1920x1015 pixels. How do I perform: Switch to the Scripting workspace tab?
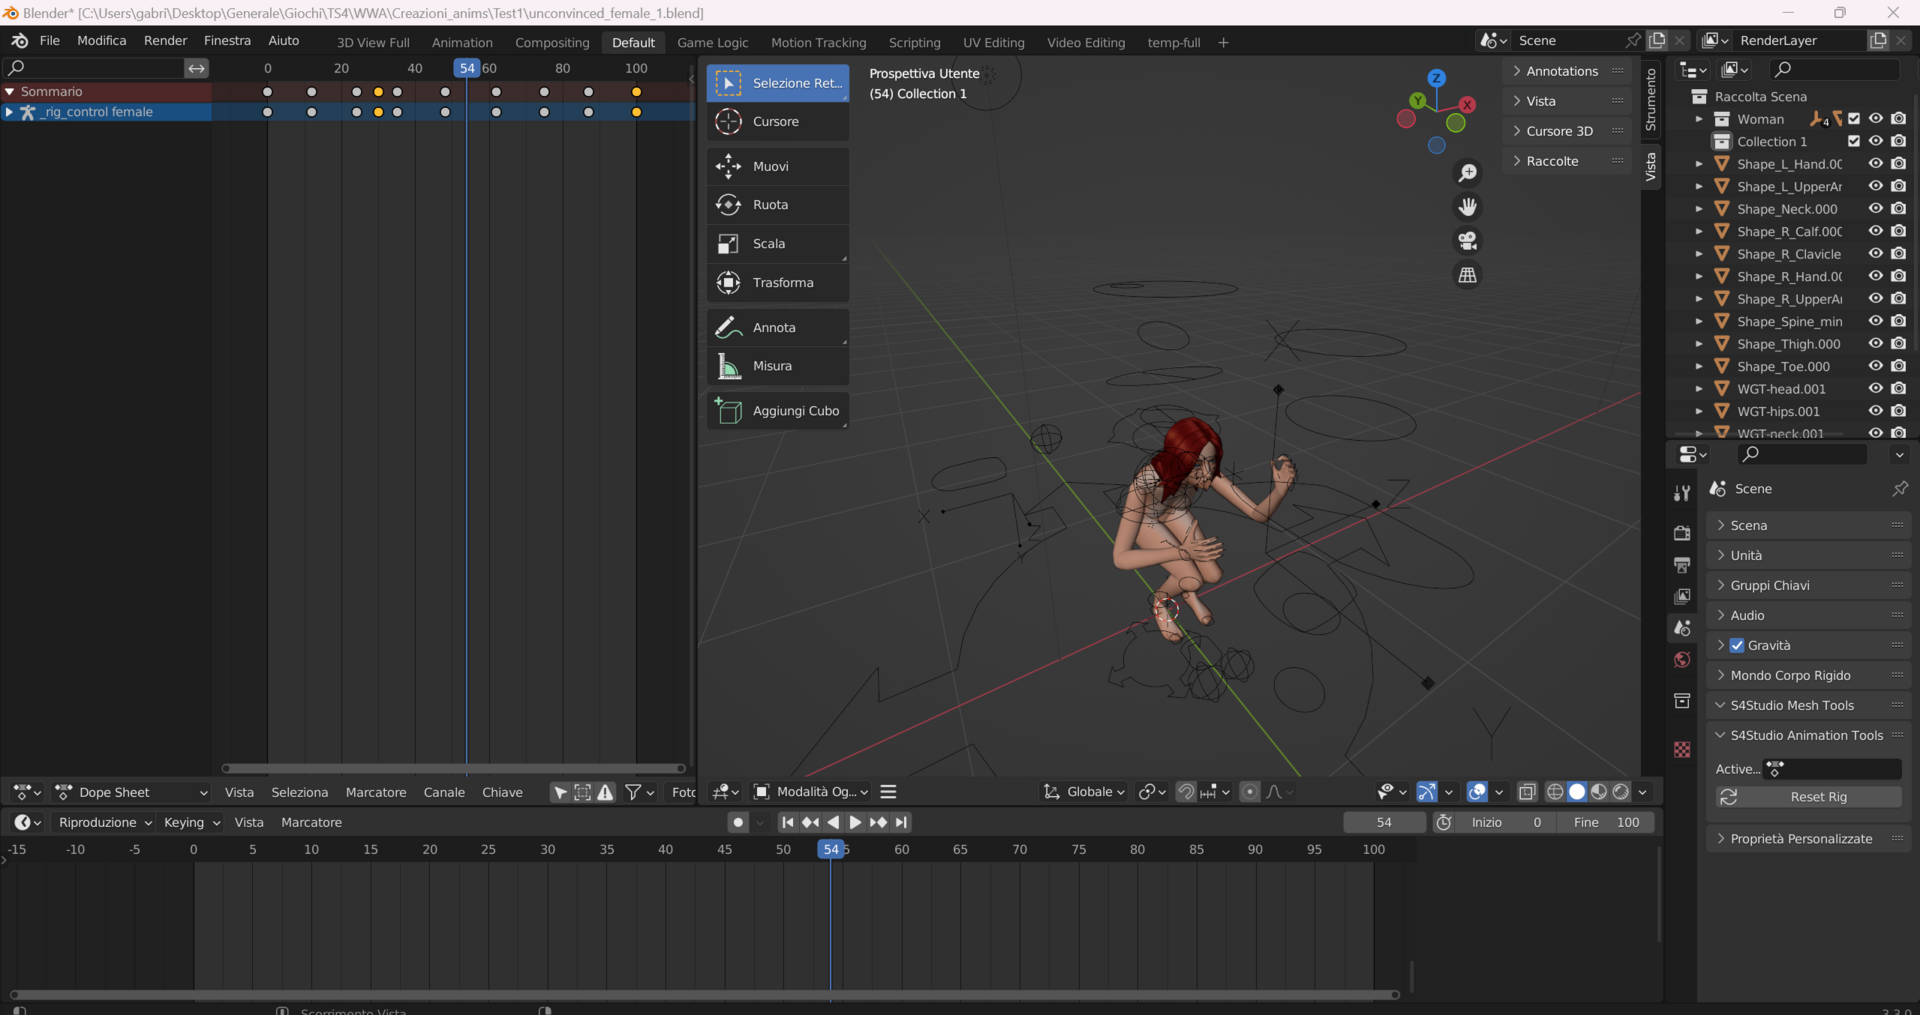(915, 42)
